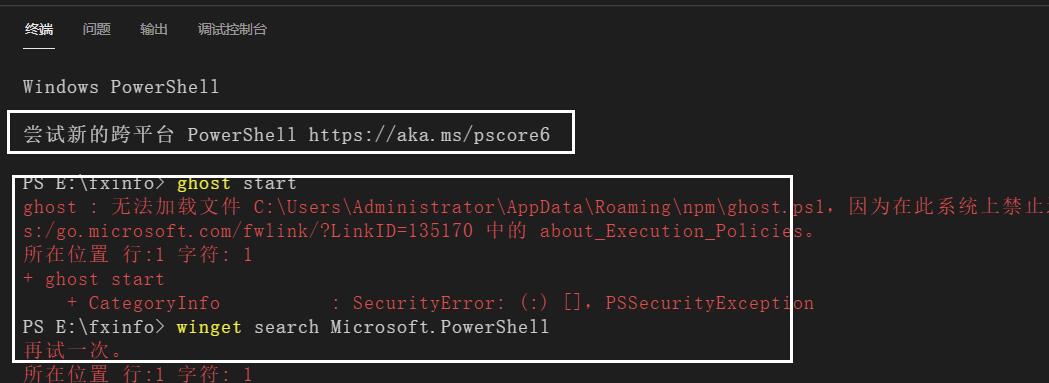Open the 问题 tab

point(96,29)
